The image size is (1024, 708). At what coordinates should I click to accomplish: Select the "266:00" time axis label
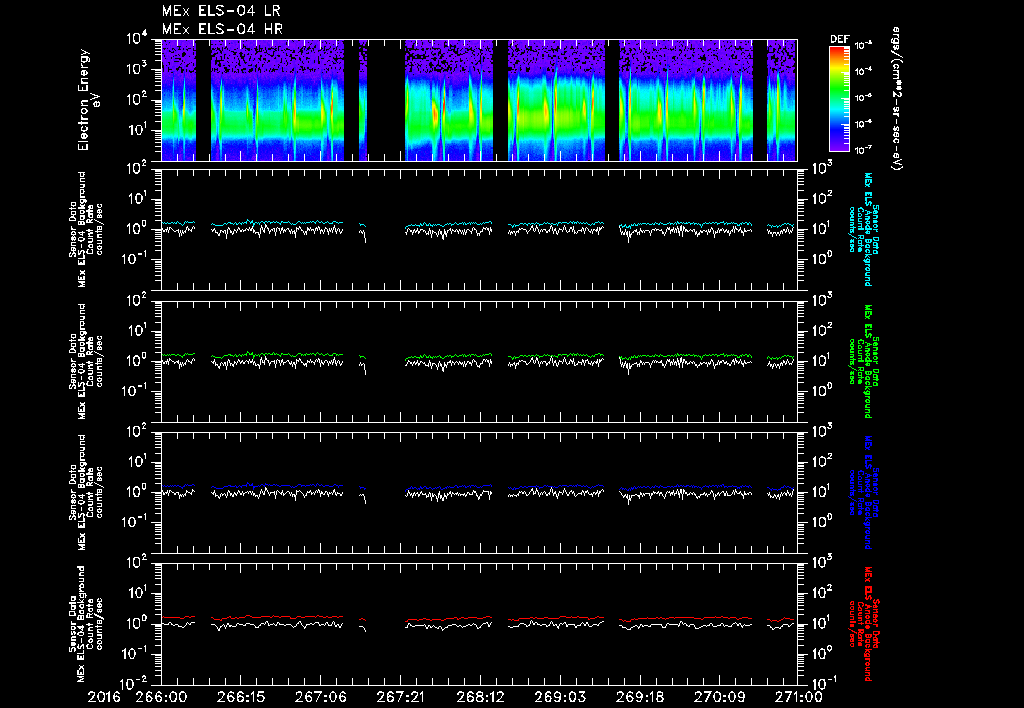[161, 697]
